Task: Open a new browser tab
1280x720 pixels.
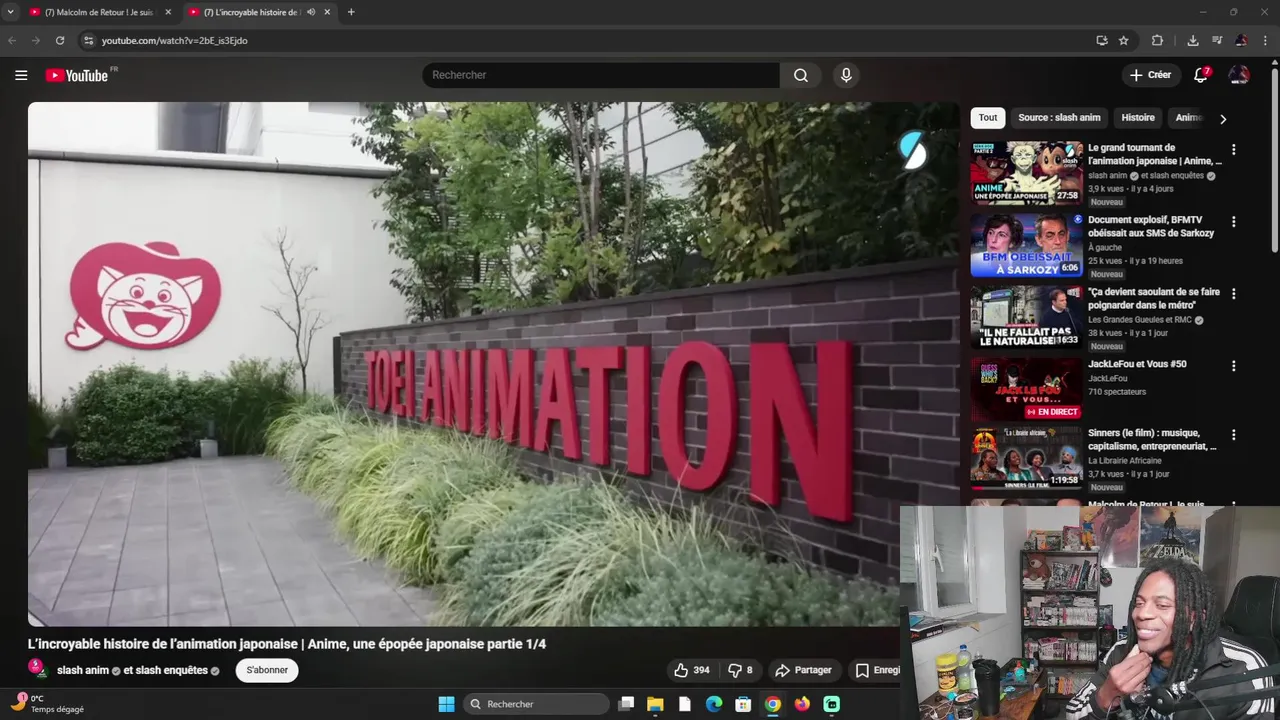Action: (350, 12)
